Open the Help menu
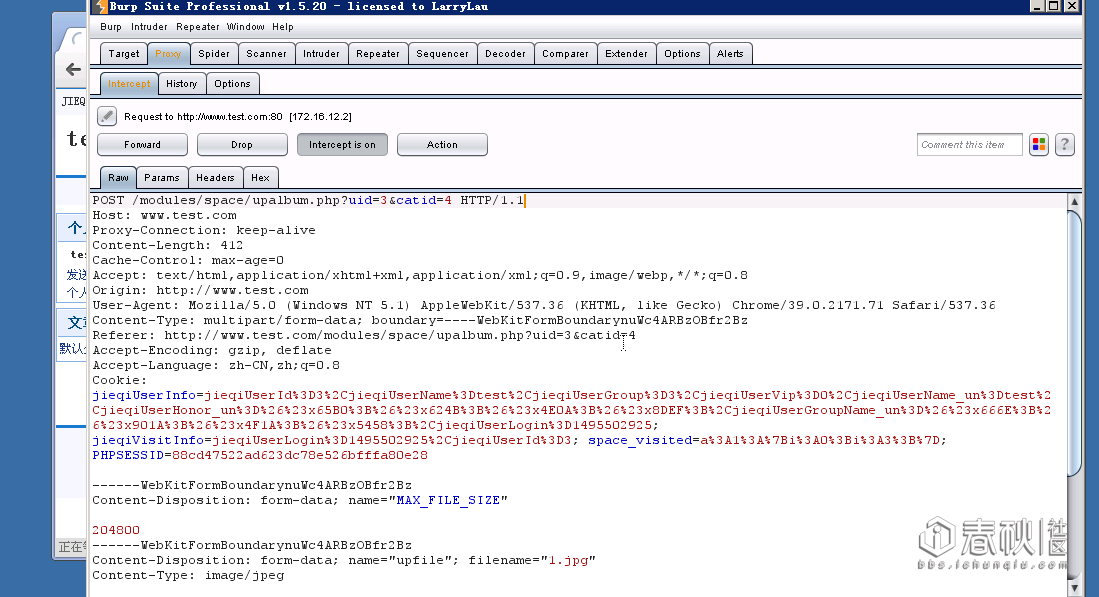This screenshot has width=1099, height=597. coord(283,27)
